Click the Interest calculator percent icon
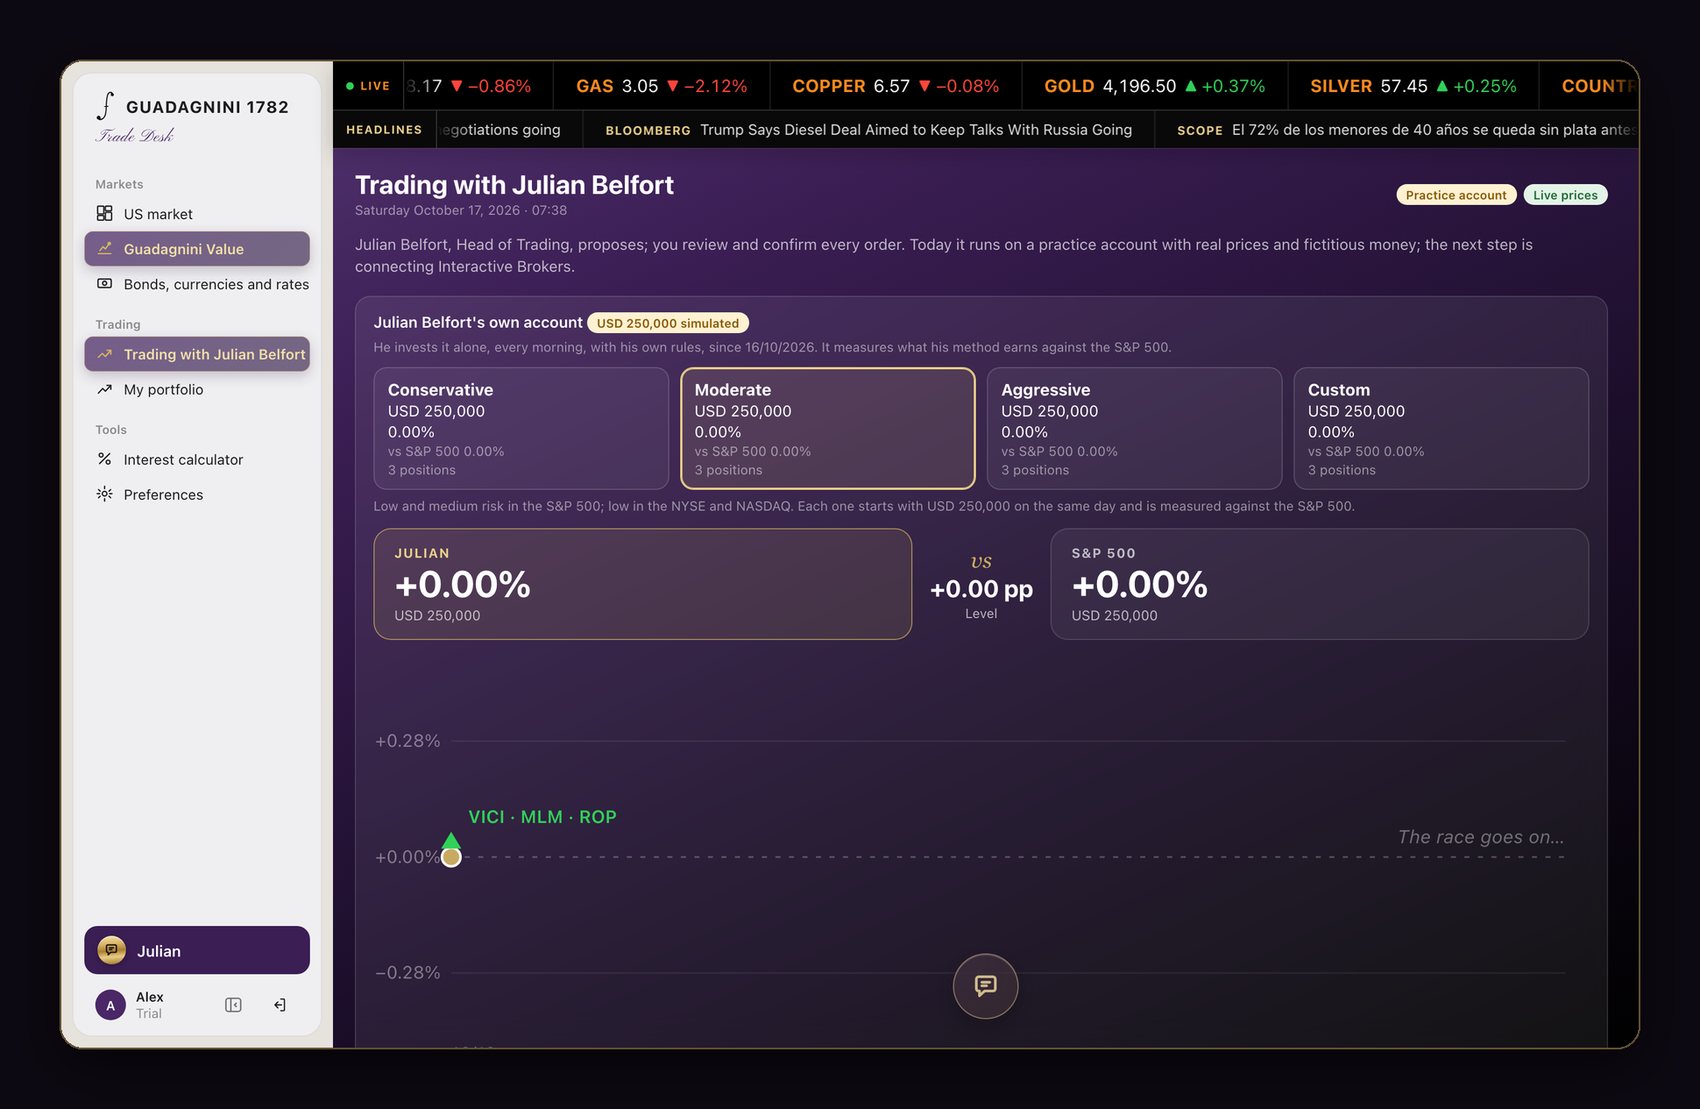 pos(104,459)
